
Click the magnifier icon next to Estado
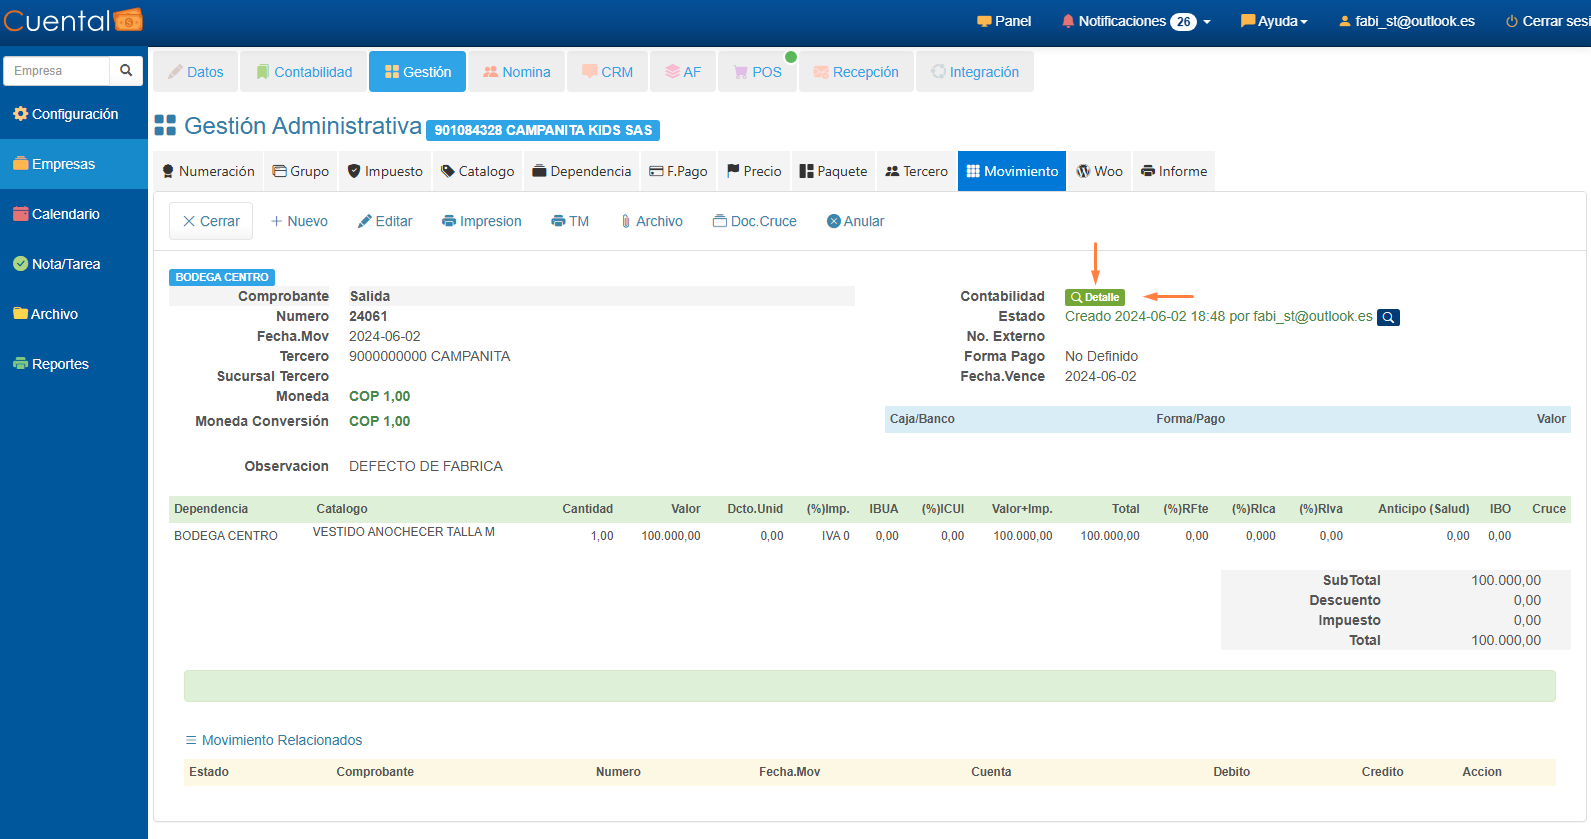click(x=1388, y=318)
